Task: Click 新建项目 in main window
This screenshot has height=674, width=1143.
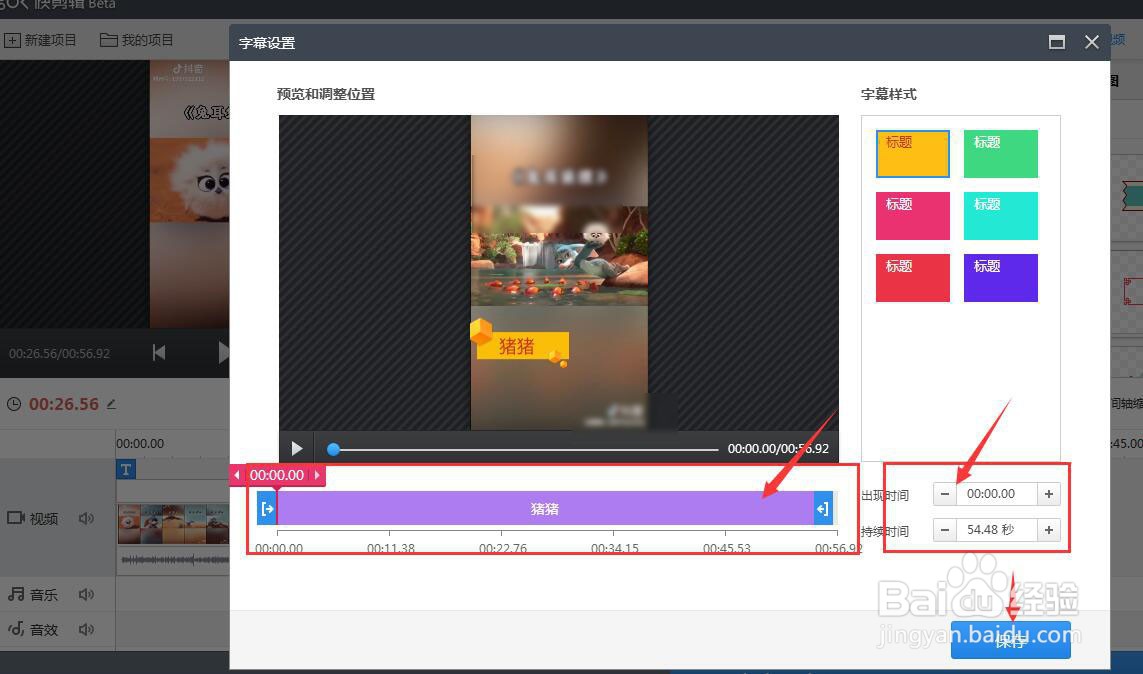Action: (x=40, y=40)
